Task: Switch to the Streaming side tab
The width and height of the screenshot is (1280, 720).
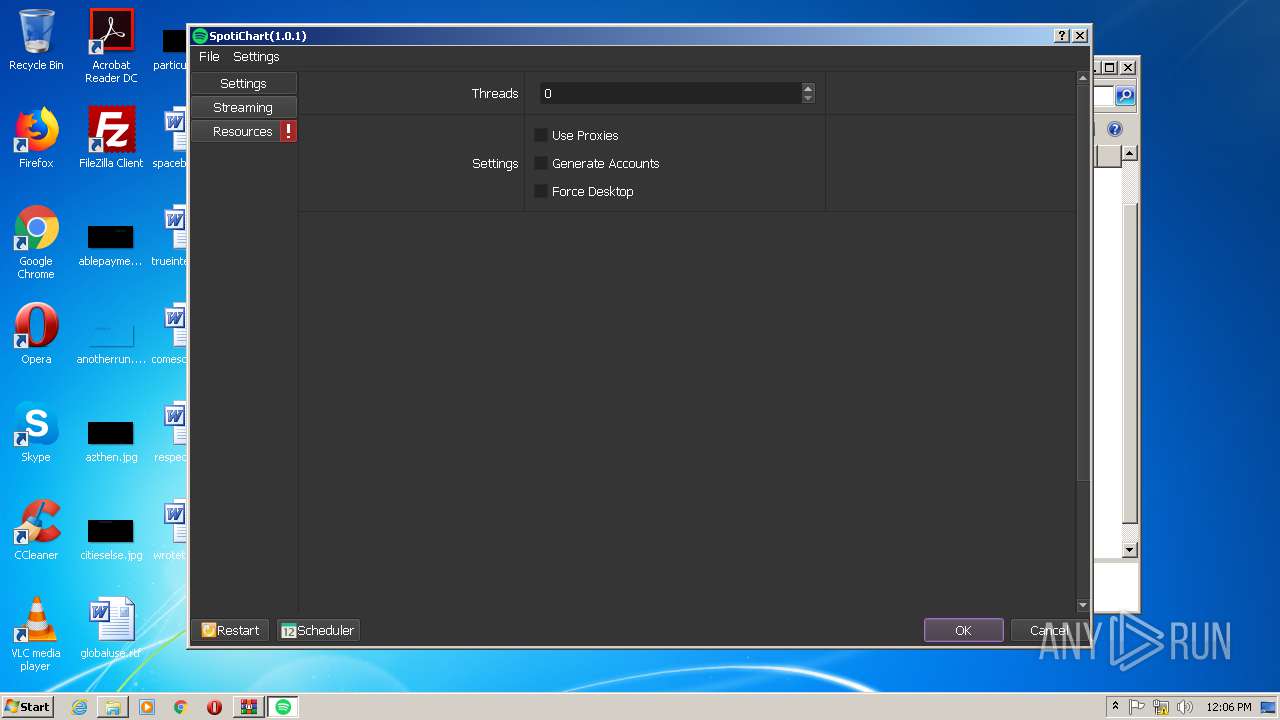Action: pyautogui.click(x=244, y=107)
